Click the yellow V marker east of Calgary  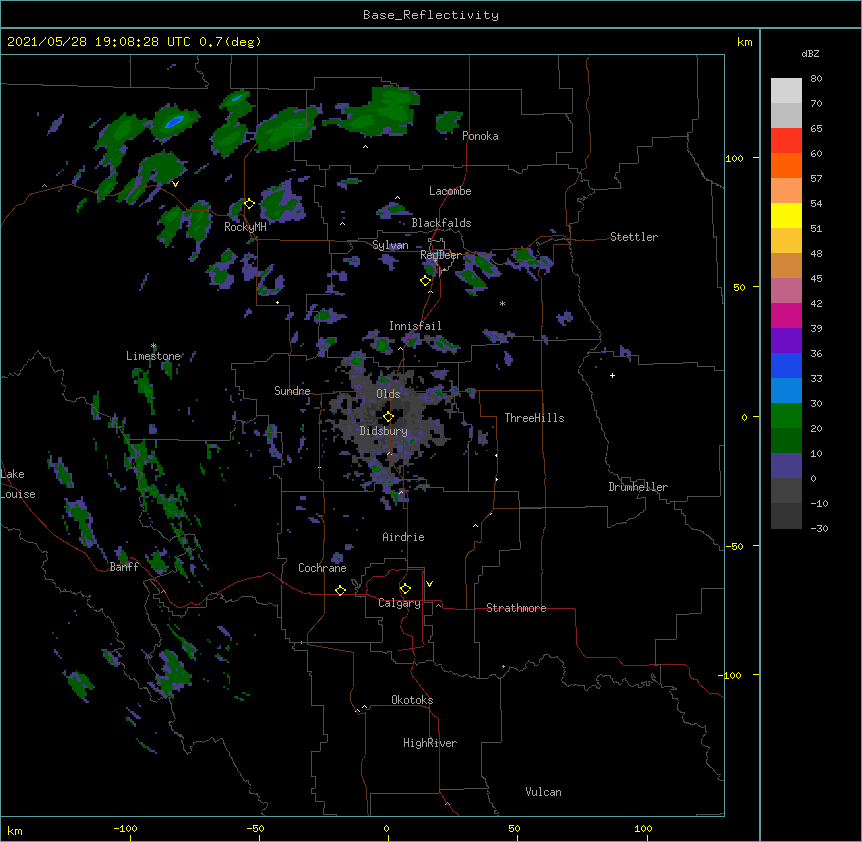click(x=429, y=584)
